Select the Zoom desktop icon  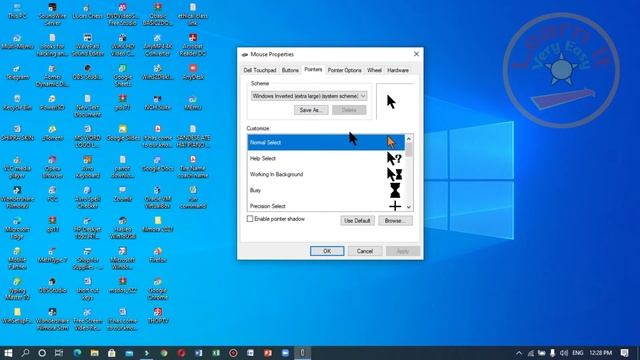122,194
